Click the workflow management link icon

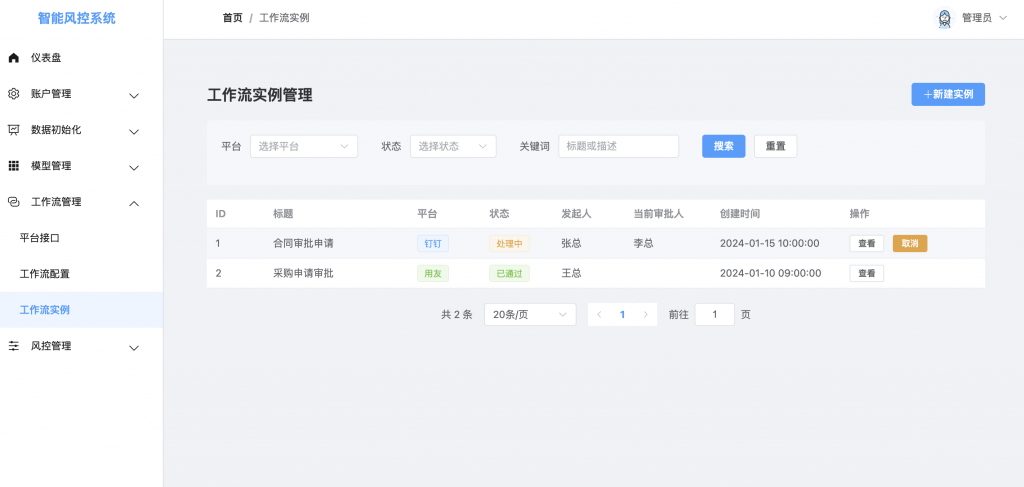tap(13, 202)
